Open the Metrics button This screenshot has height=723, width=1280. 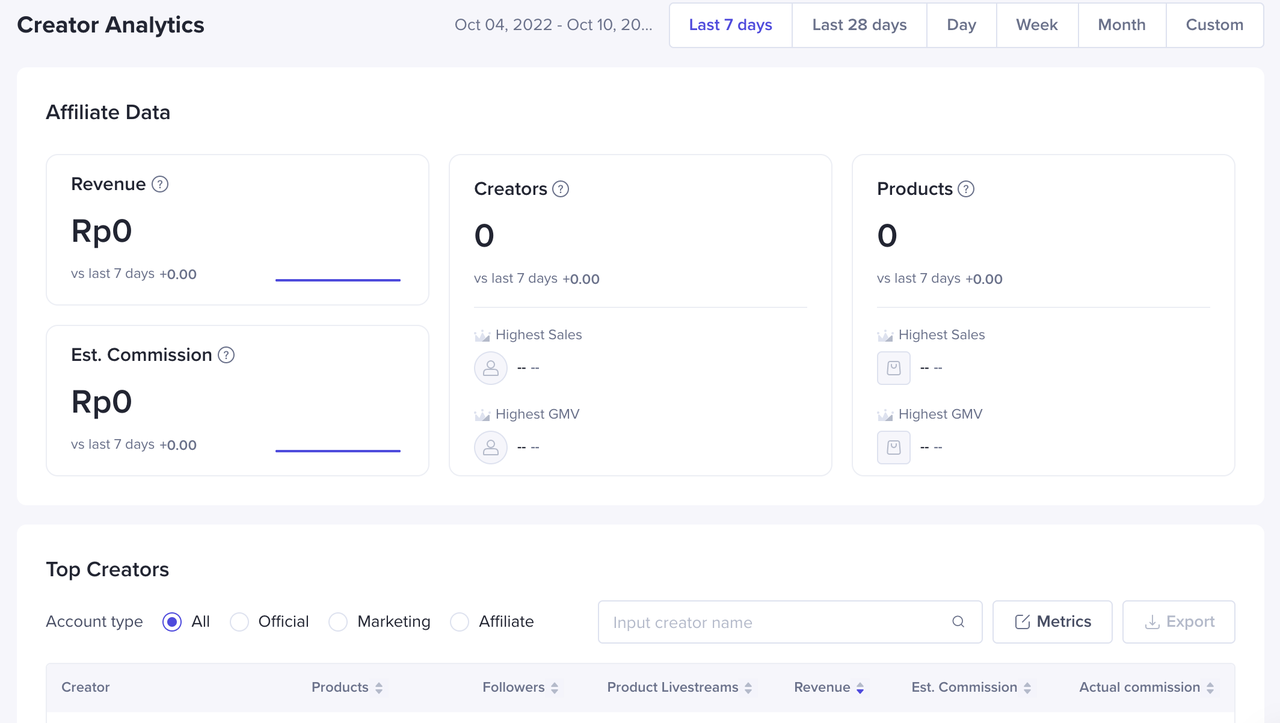[1052, 622]
